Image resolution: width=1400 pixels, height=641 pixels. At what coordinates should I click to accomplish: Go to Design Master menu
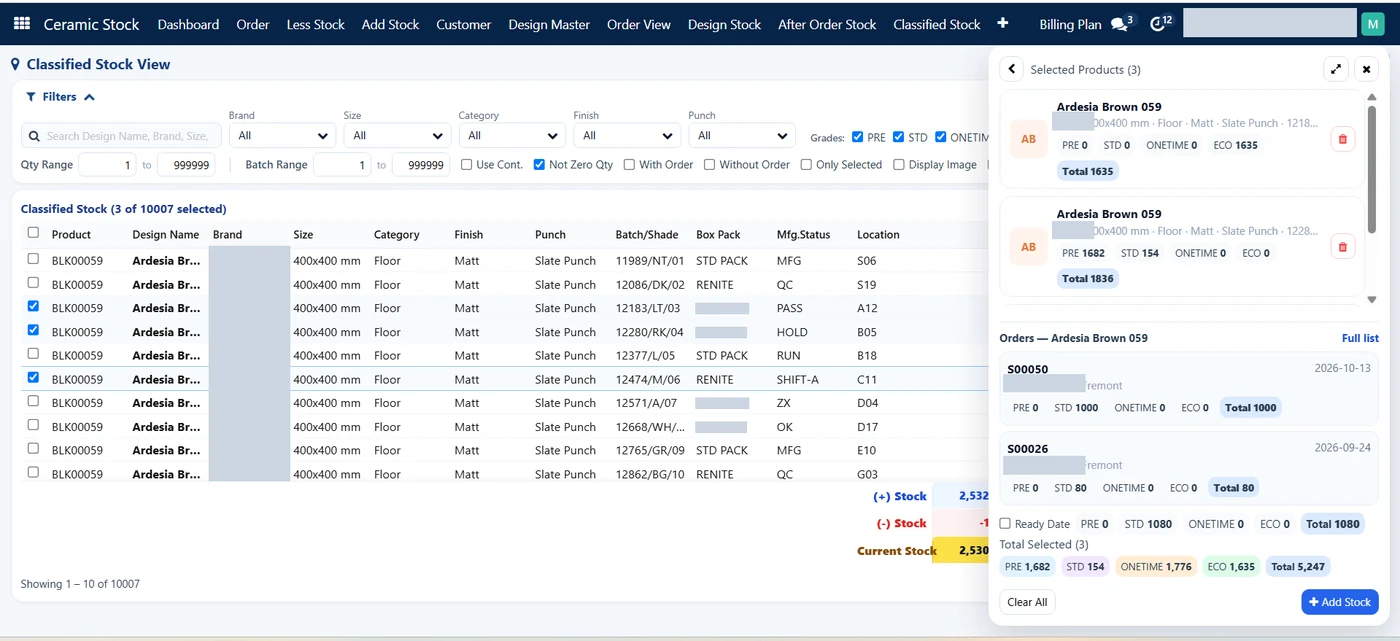549,24
